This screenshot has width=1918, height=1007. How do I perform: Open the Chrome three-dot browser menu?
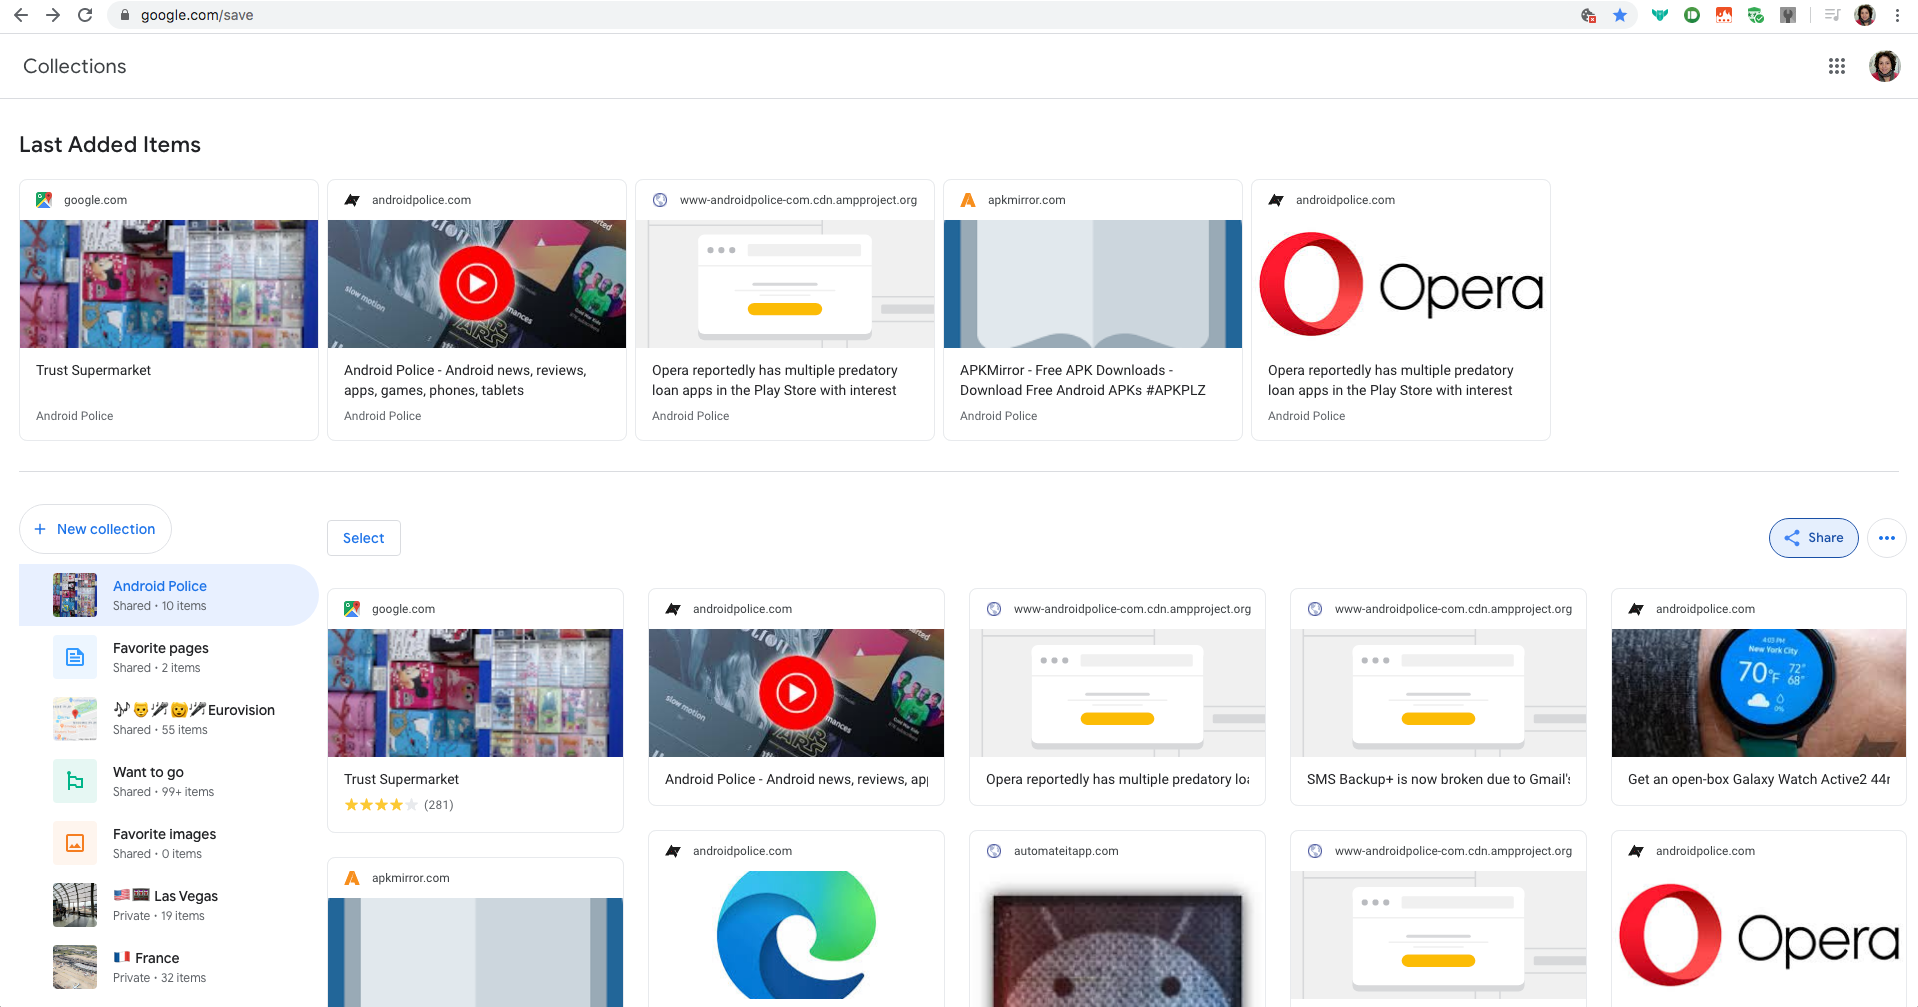point(1897,15)
